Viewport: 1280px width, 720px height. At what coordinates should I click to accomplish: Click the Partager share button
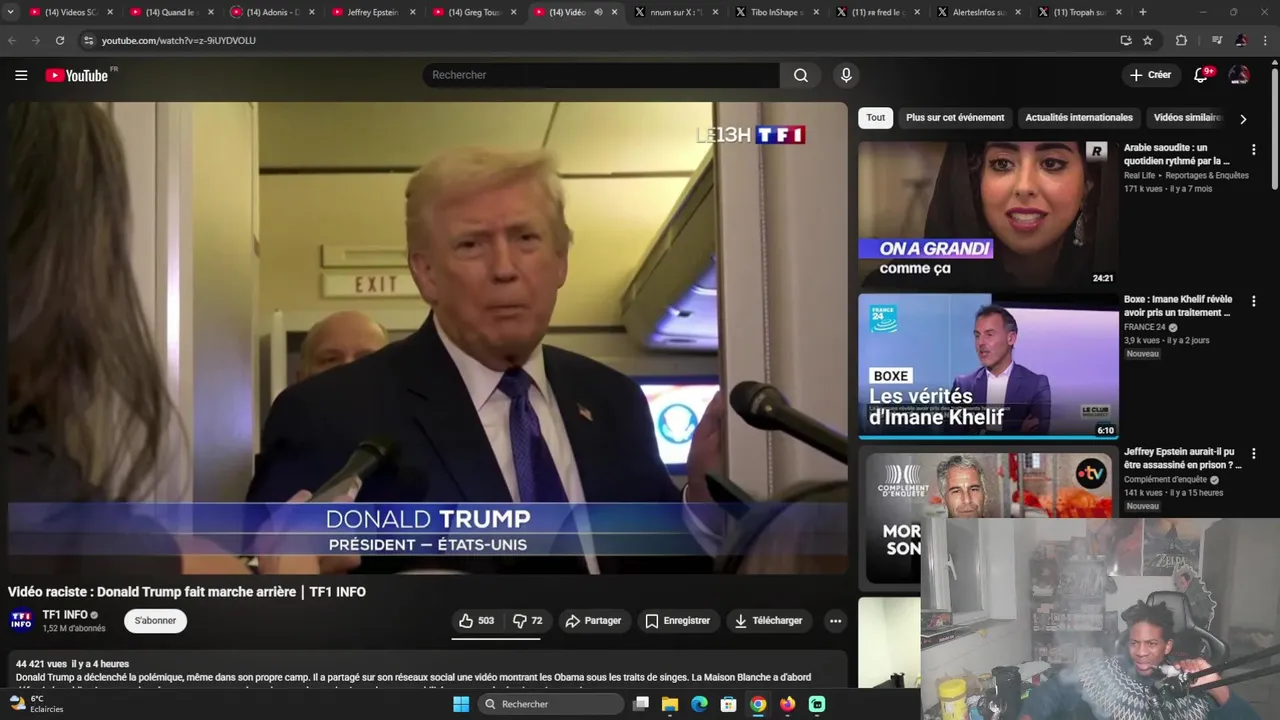point(594,621)
